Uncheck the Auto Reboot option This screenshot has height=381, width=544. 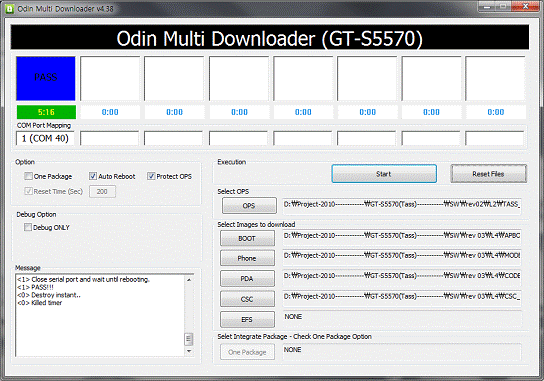coord(93,176)
